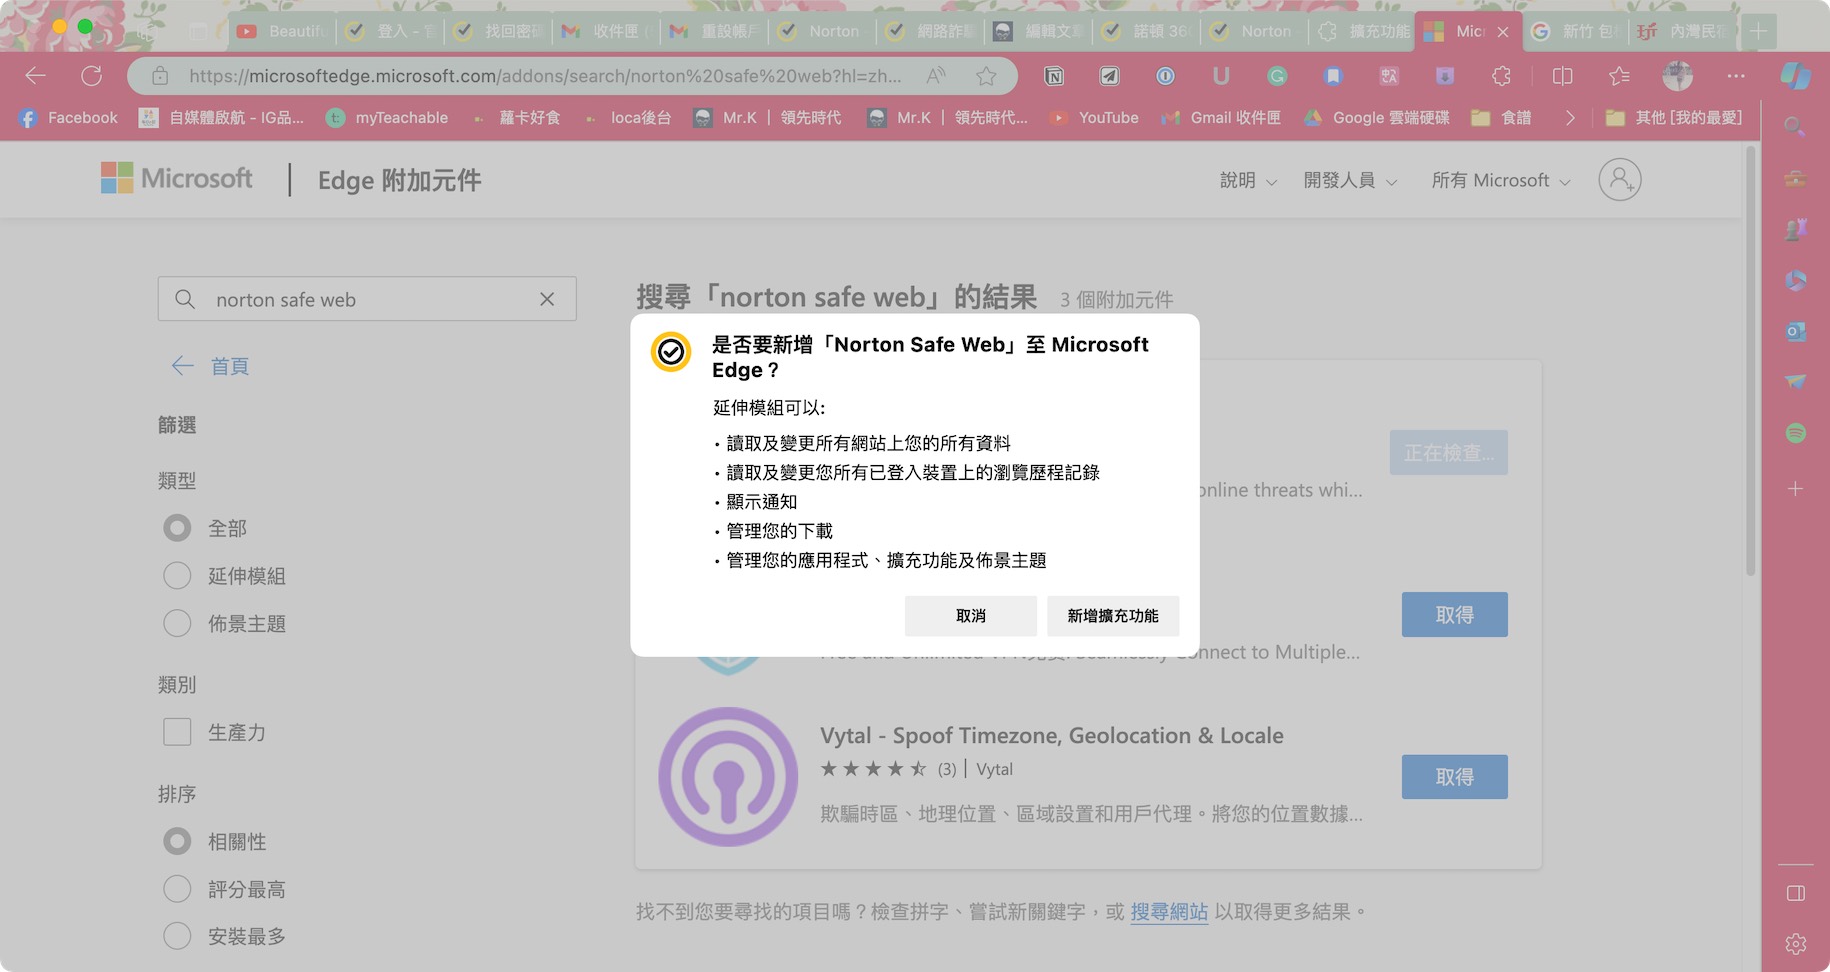Click 新增擴充功能 to add Norton Safe Web

coord(1113,616)
